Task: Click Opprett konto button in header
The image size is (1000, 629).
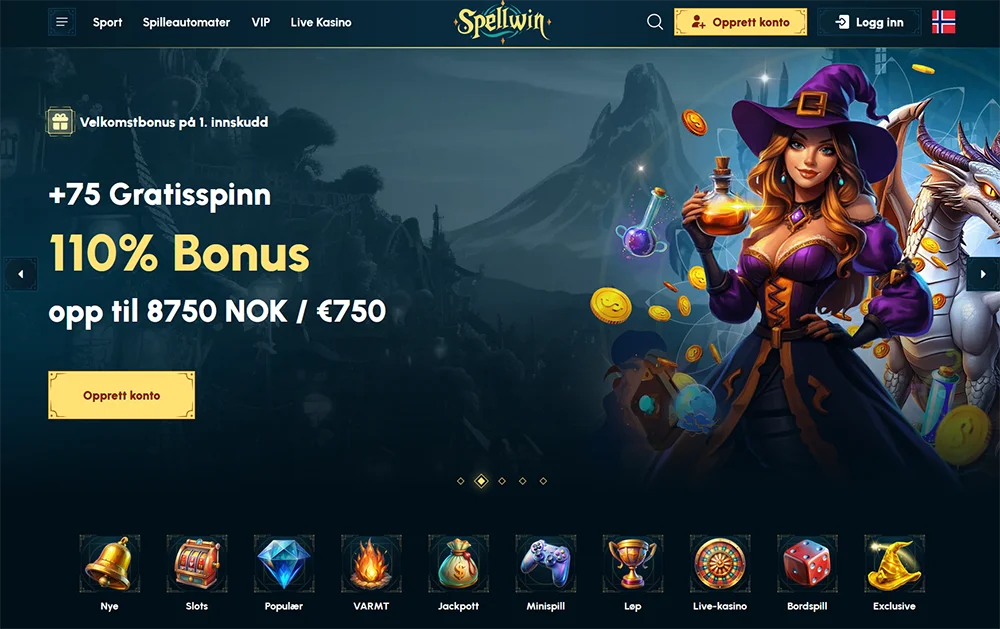Action: click(740, 22)
